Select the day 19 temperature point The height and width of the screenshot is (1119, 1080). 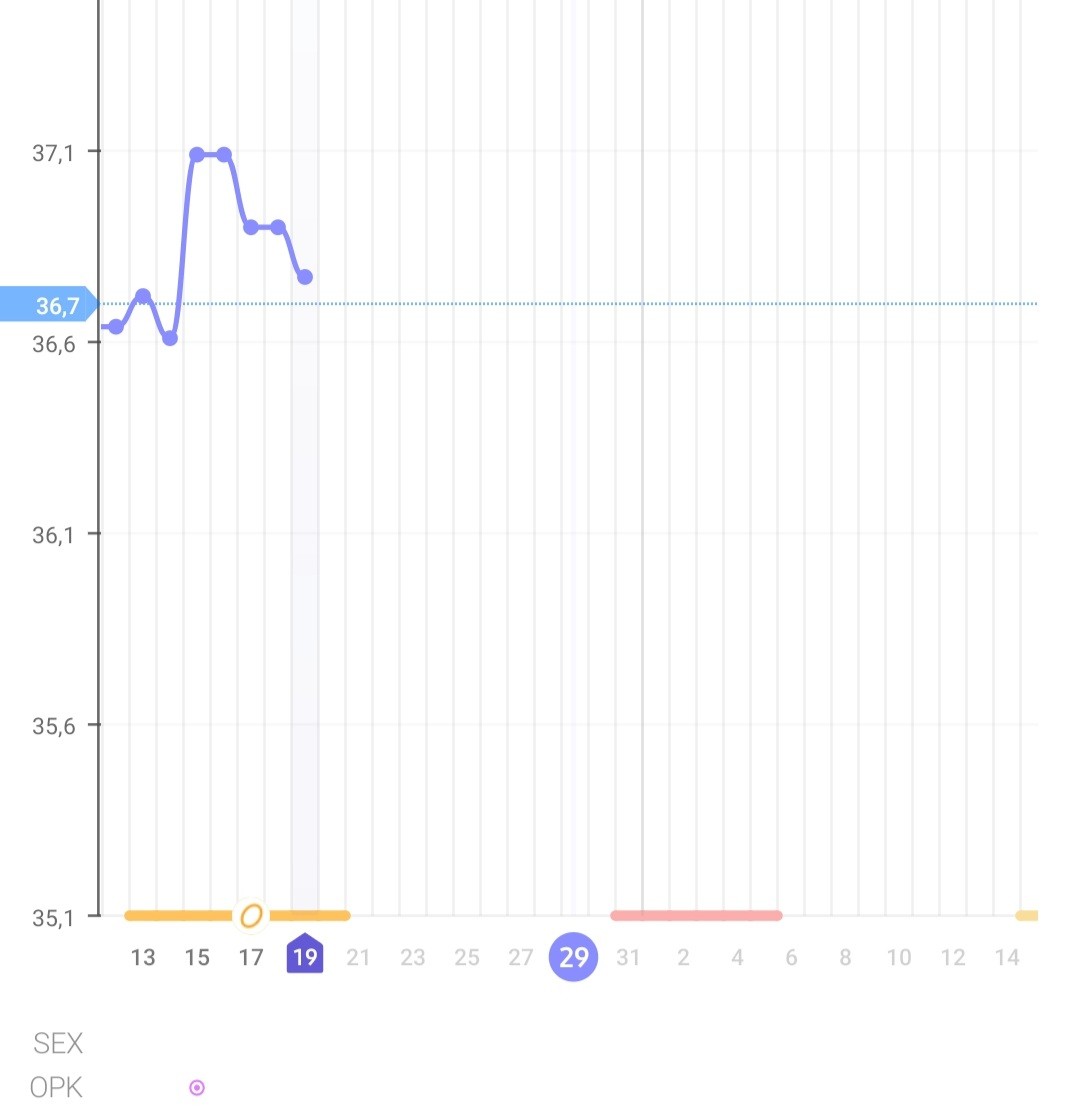305,276
